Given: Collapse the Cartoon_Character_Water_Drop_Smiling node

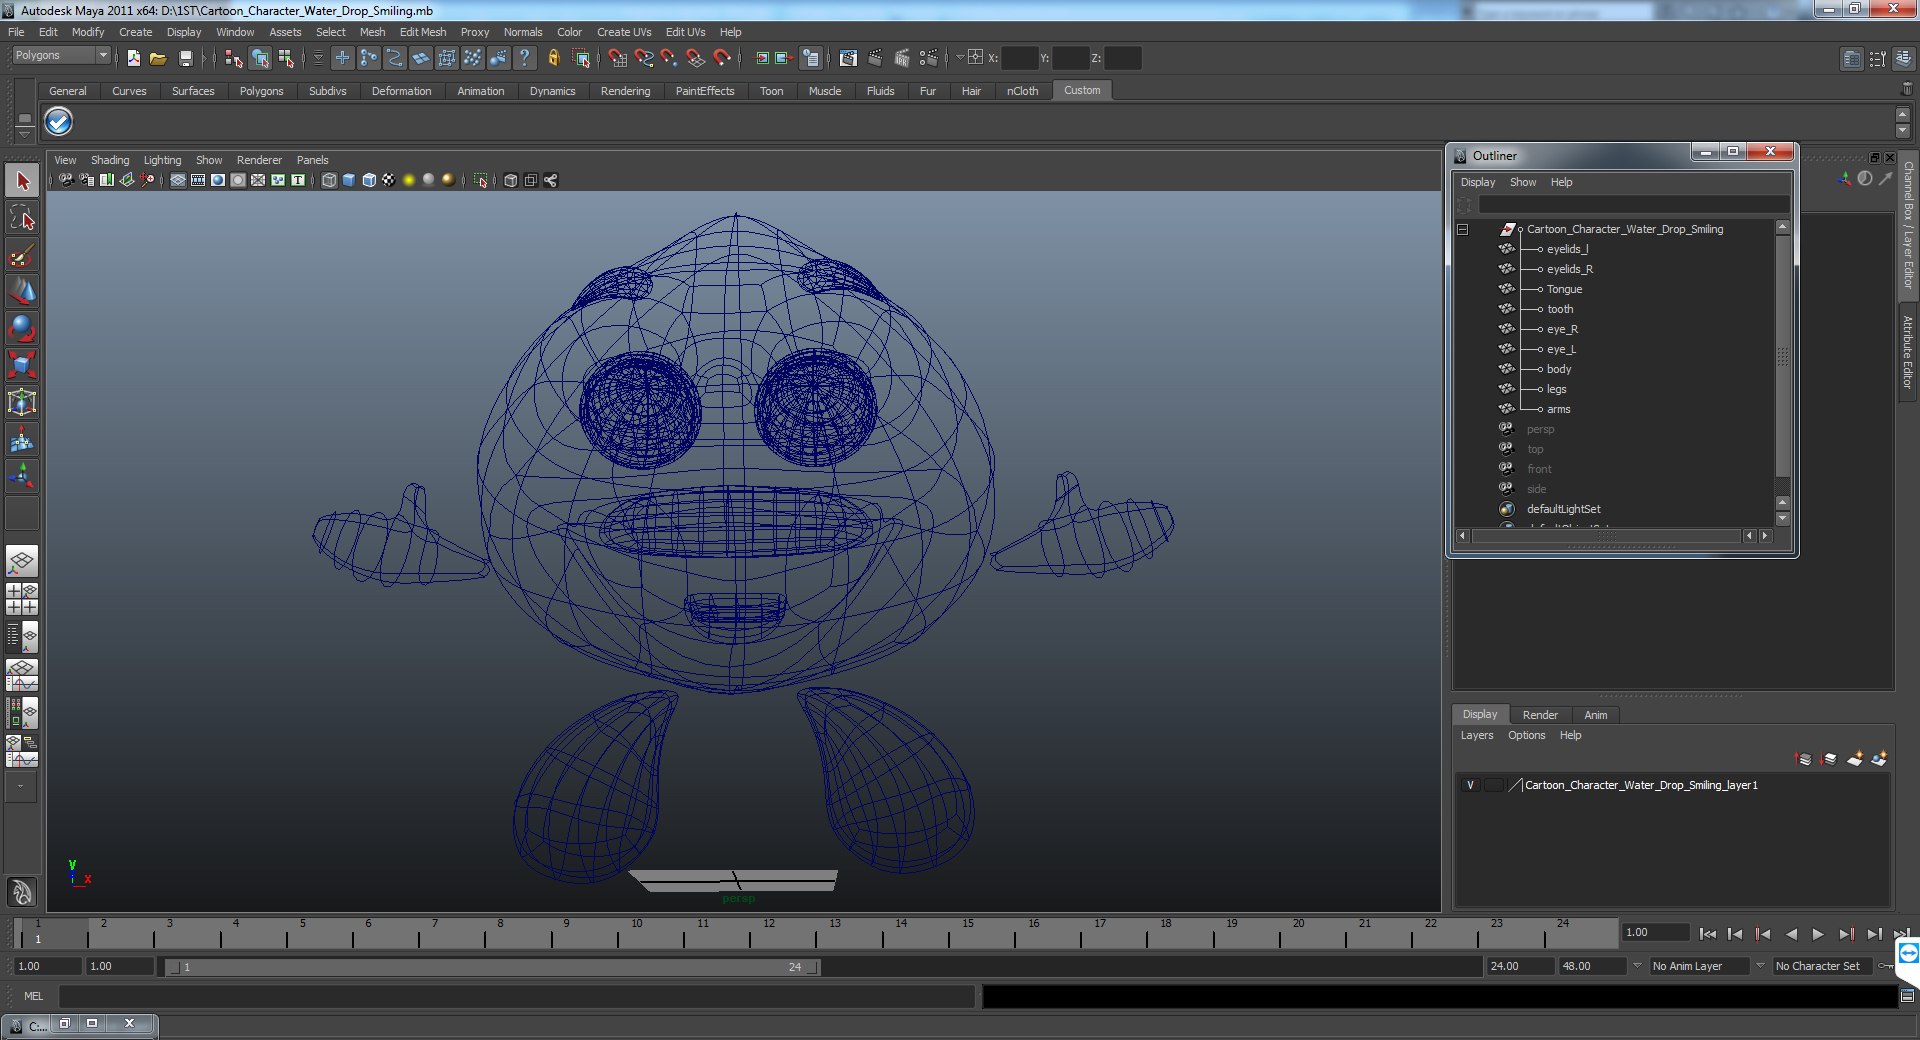Looking at the screenshot, I should 1462,229.
